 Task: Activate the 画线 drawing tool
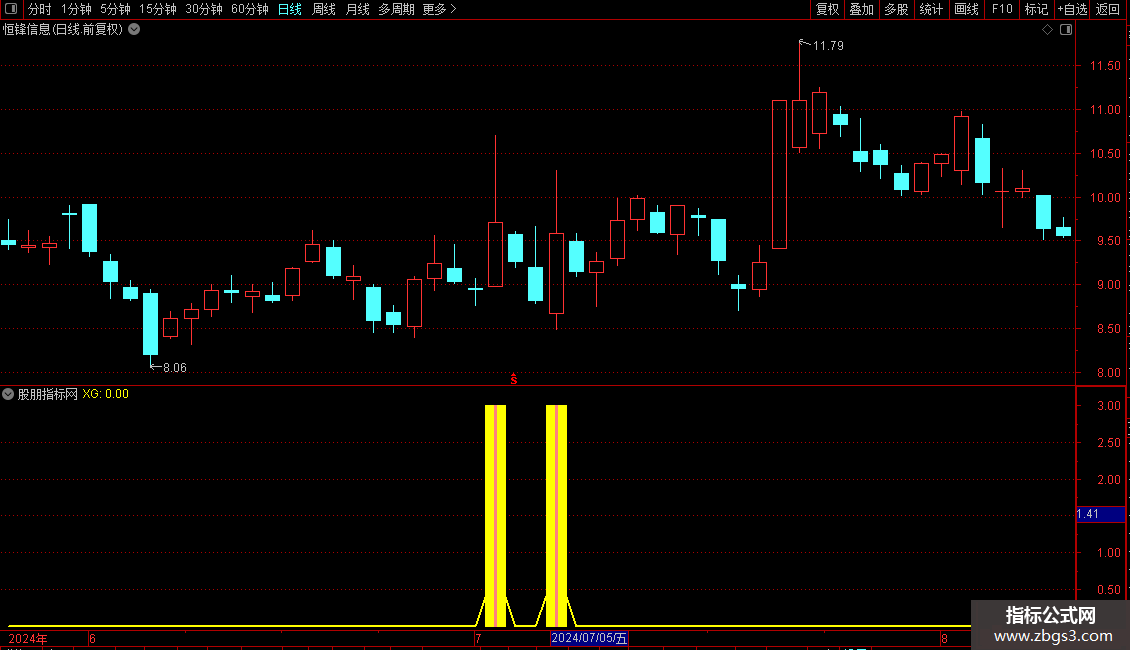pyautogui.click(x=966, y=9)
